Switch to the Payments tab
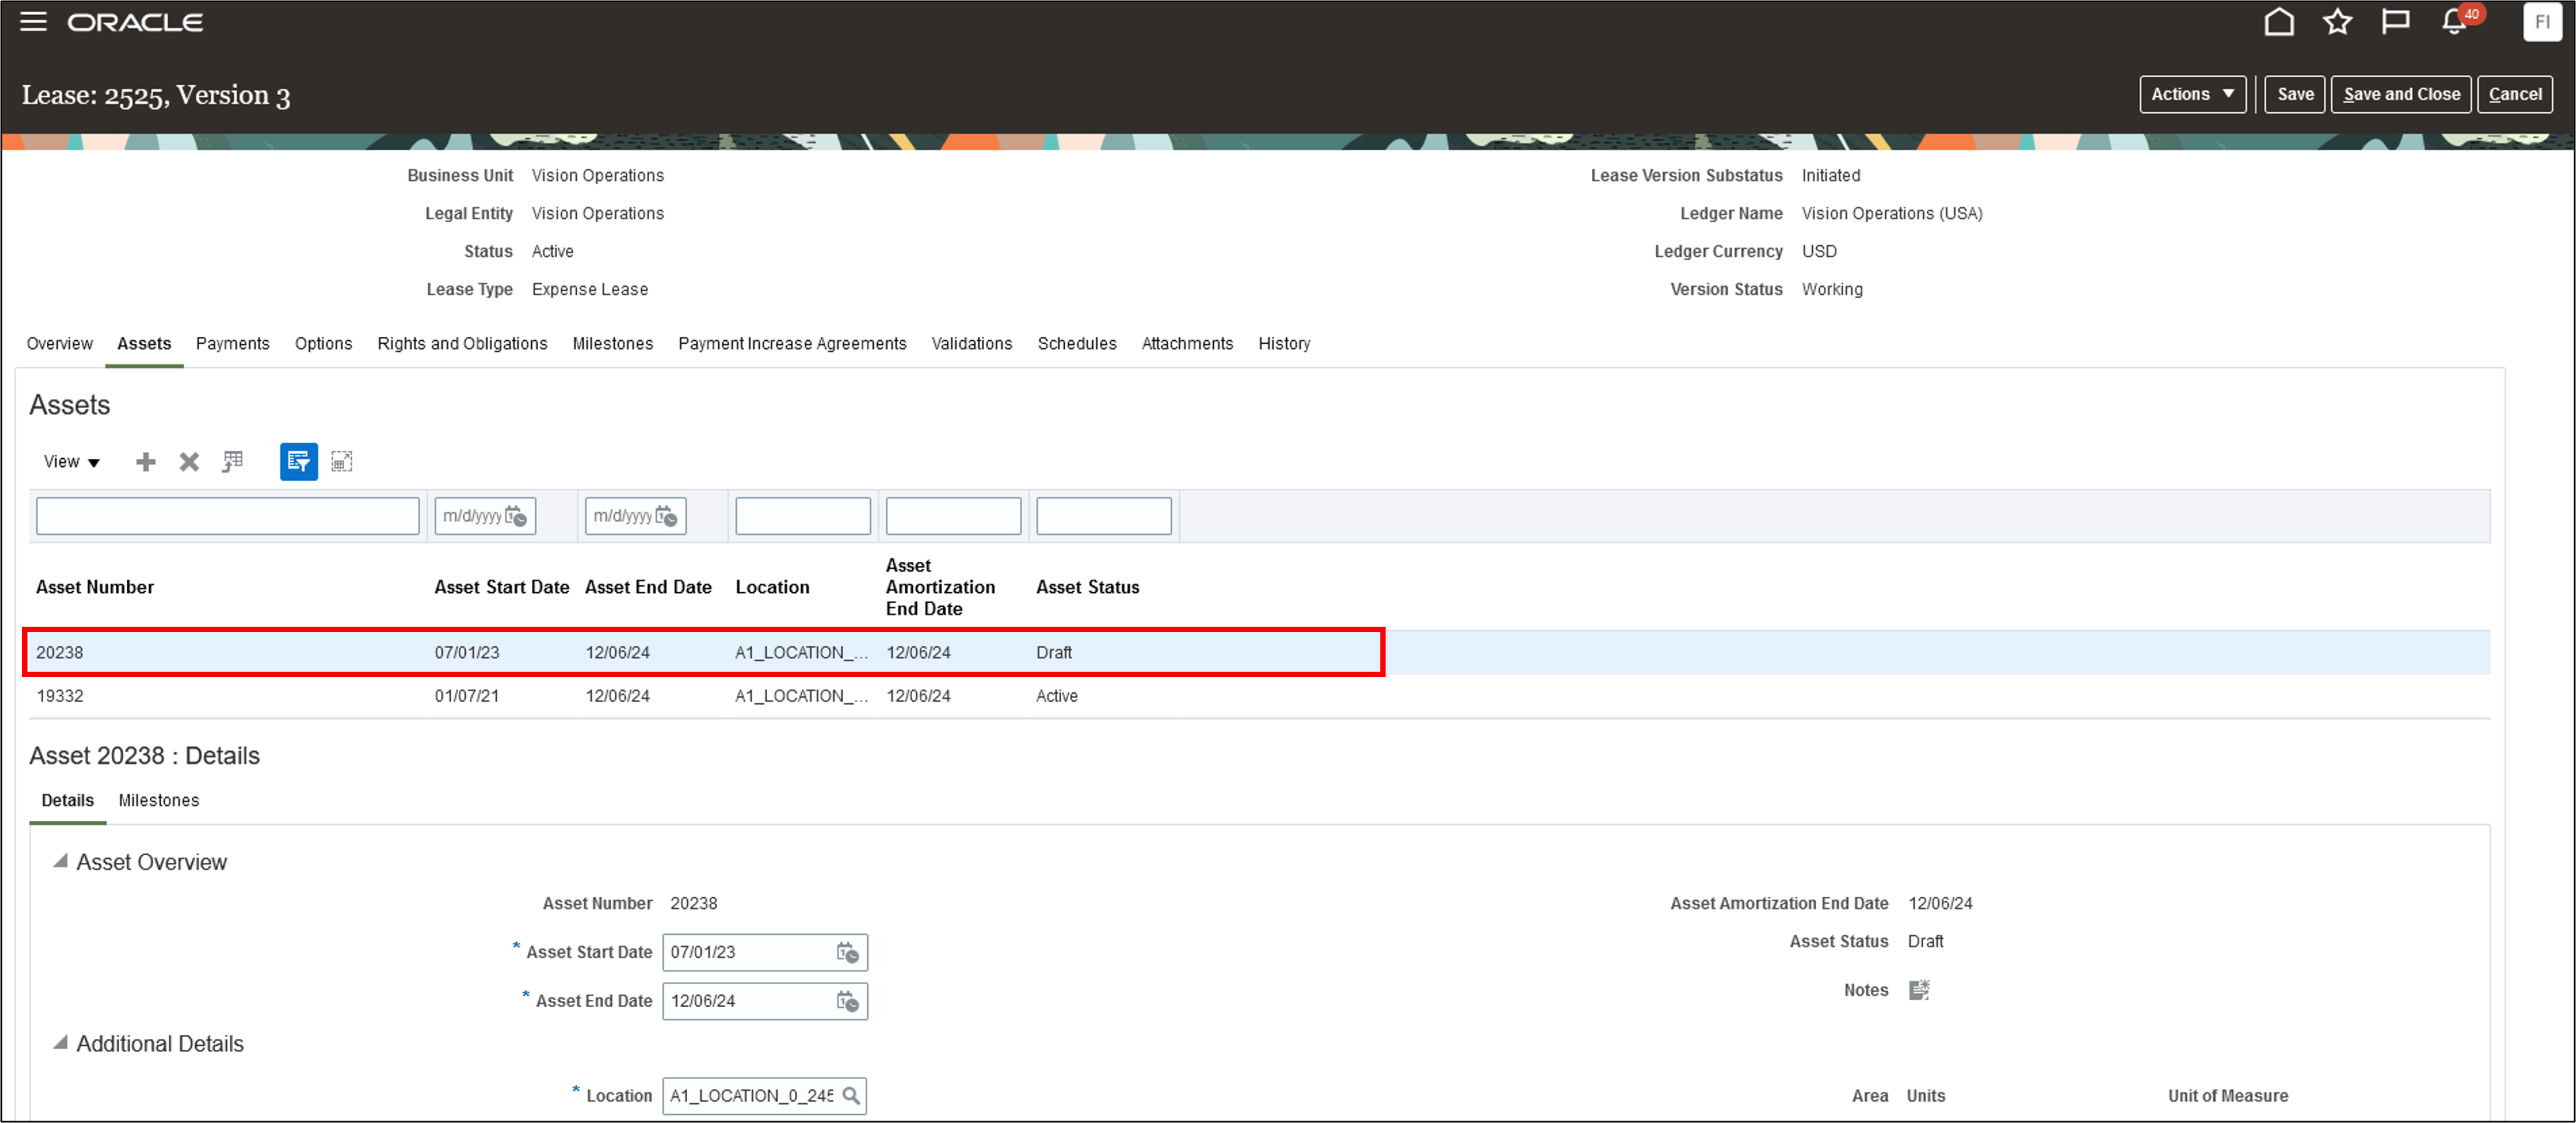The height and width of the screenshot is (1123, 2576). [232, 344]
